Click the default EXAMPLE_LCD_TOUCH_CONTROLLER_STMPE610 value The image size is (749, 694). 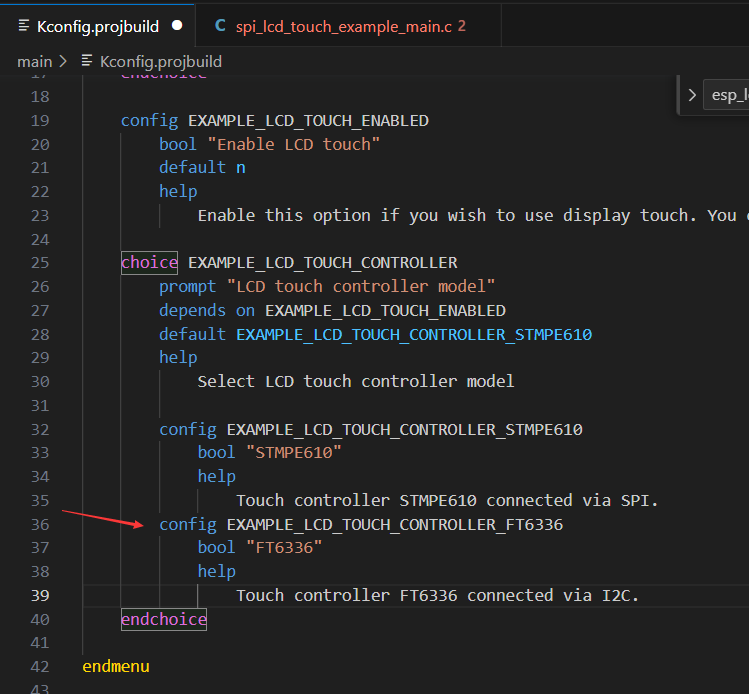click(414, 334)
